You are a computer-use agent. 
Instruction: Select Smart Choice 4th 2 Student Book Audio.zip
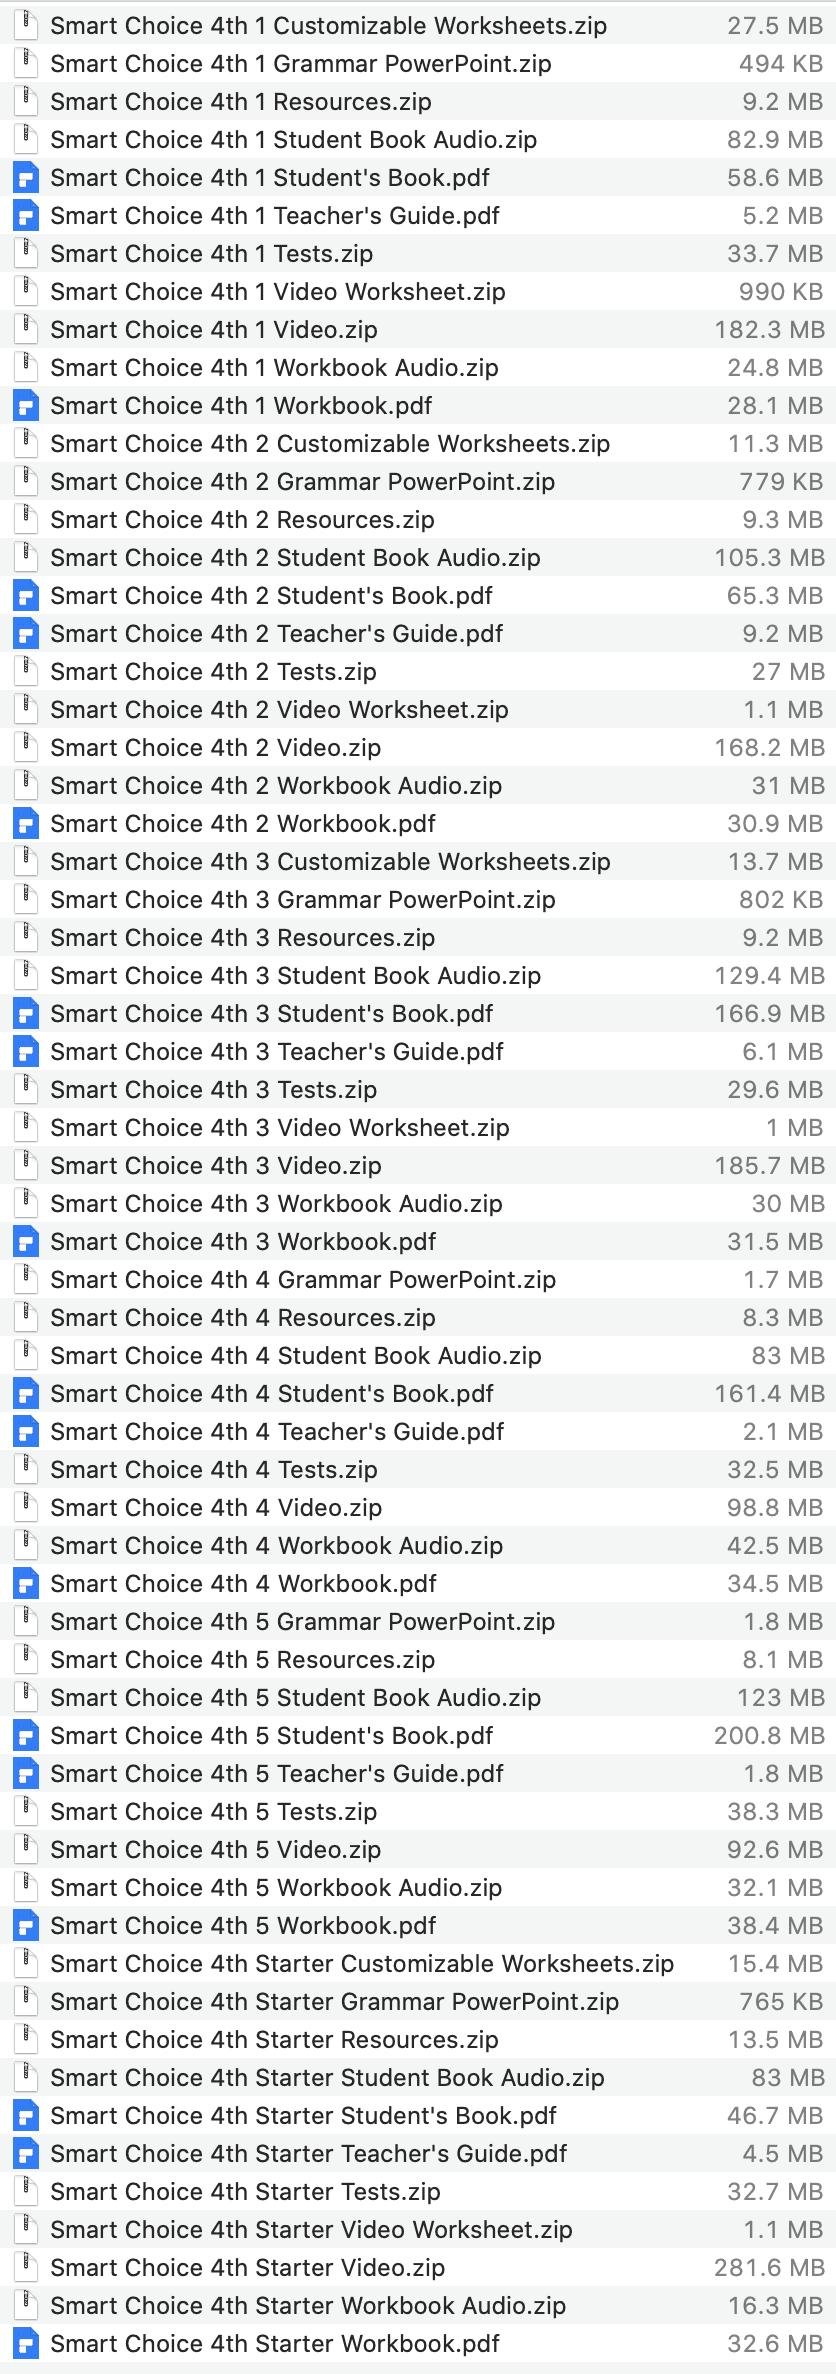296,558
